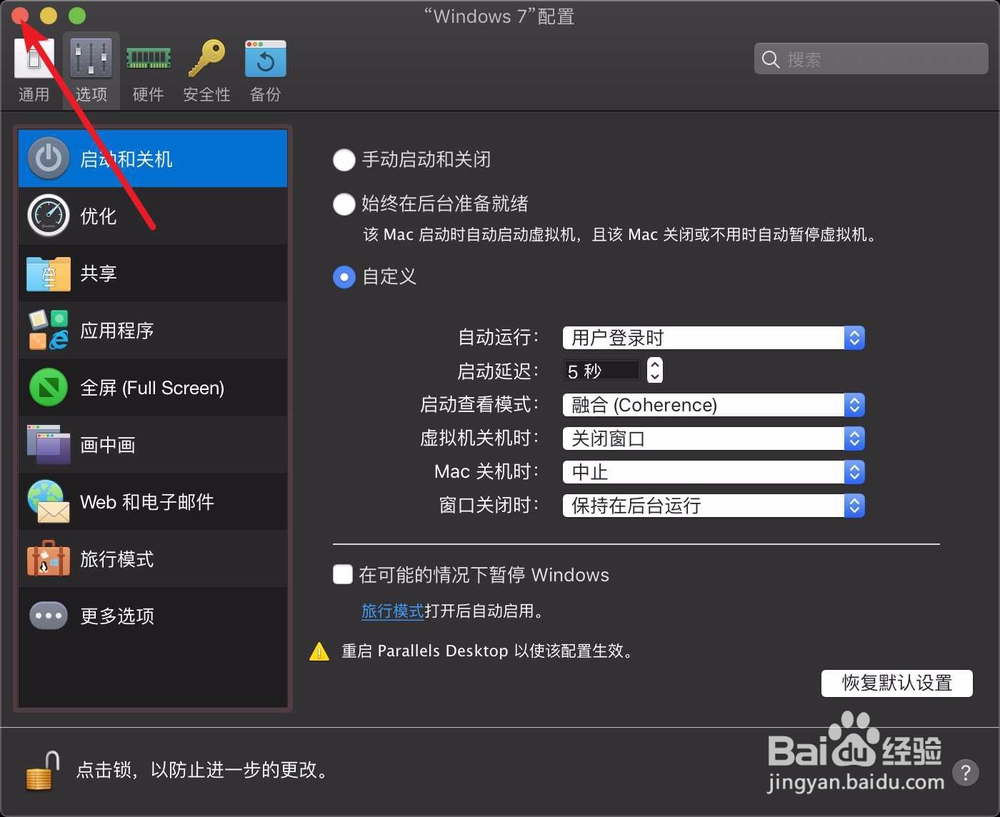Open help with the question mark button
Screen dimensions: 1000x817
tap(966, 772)
